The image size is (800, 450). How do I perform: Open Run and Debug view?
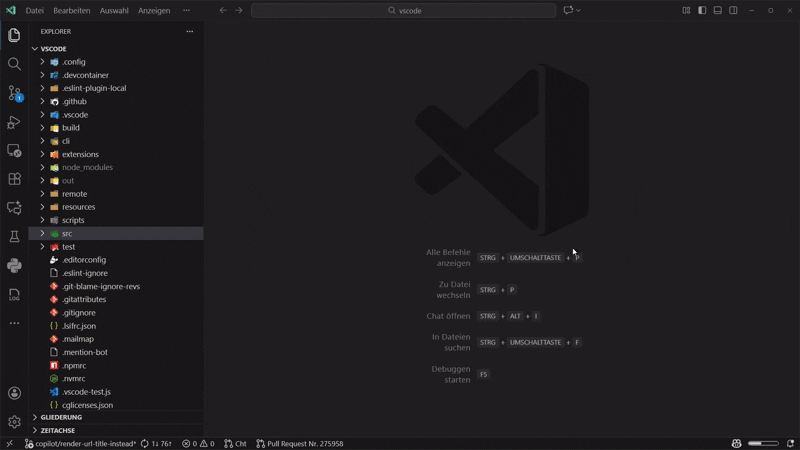14,122
